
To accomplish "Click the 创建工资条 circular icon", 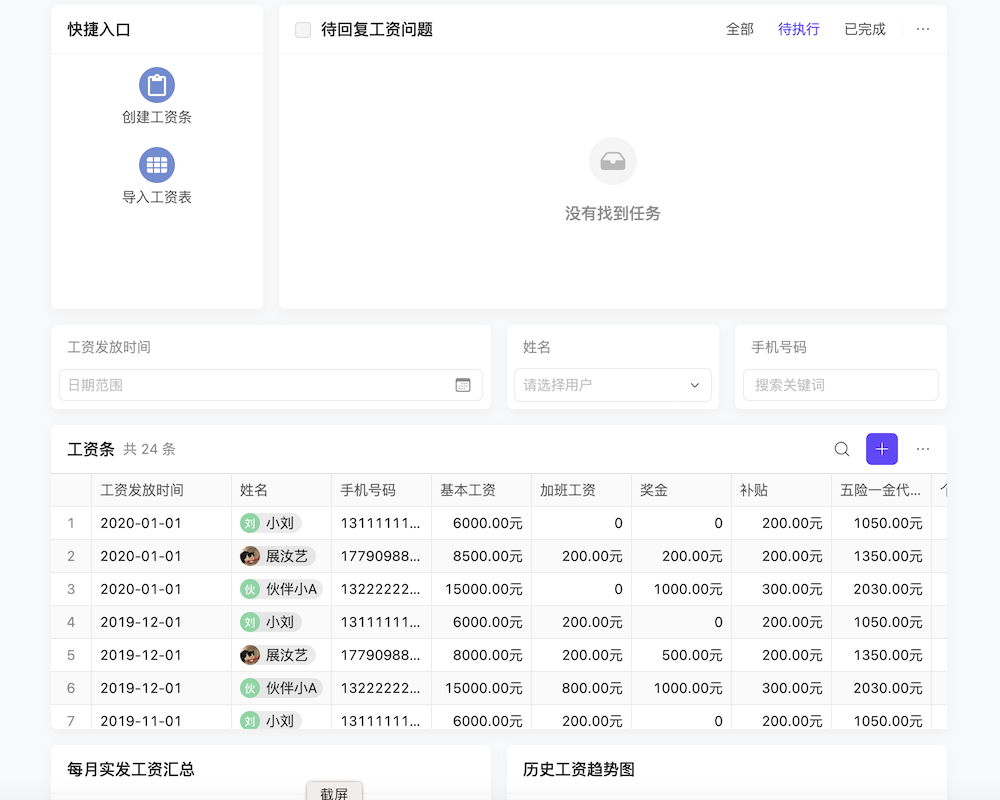I will (x=156, y=85).
